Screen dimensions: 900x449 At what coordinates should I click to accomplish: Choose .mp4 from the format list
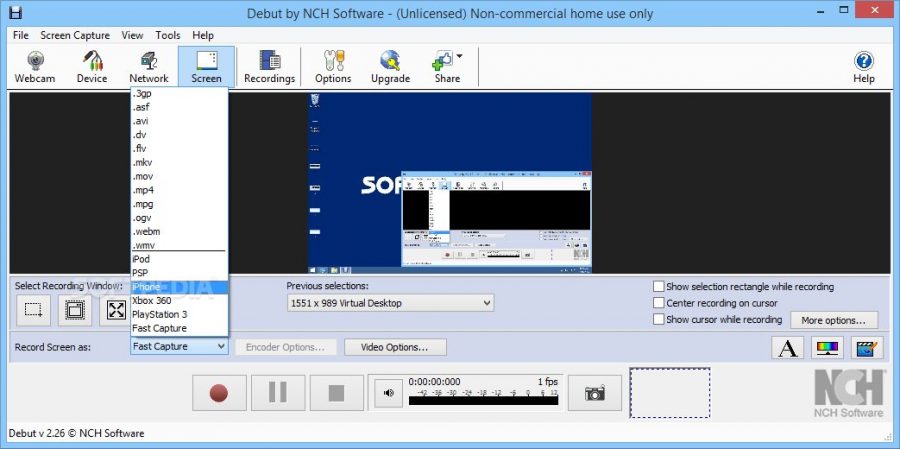tap(144, 190)
